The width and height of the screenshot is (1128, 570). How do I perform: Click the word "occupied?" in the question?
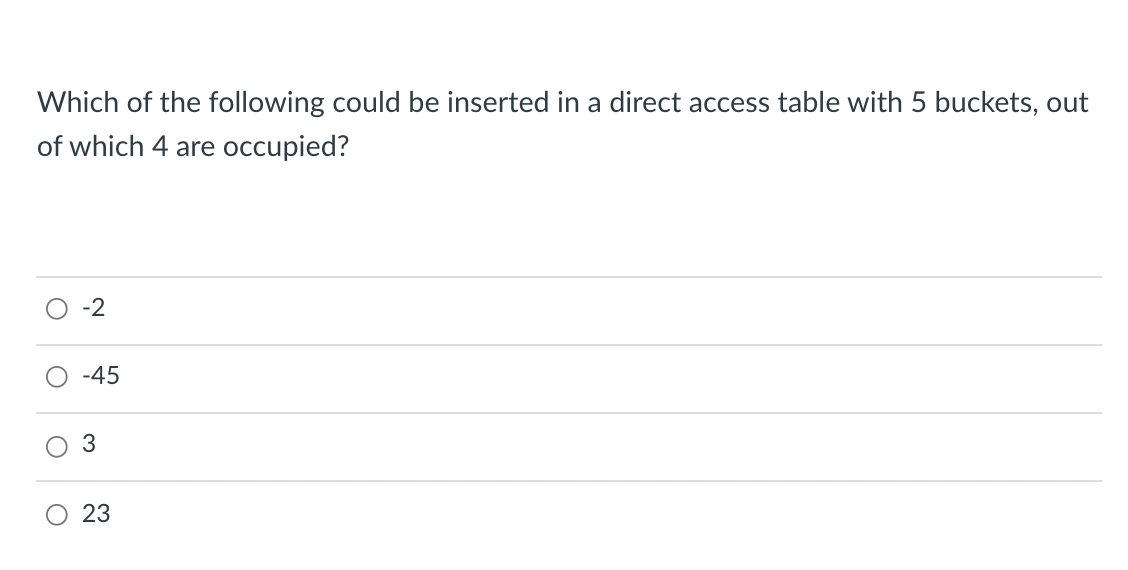click(x=286, y=147)
